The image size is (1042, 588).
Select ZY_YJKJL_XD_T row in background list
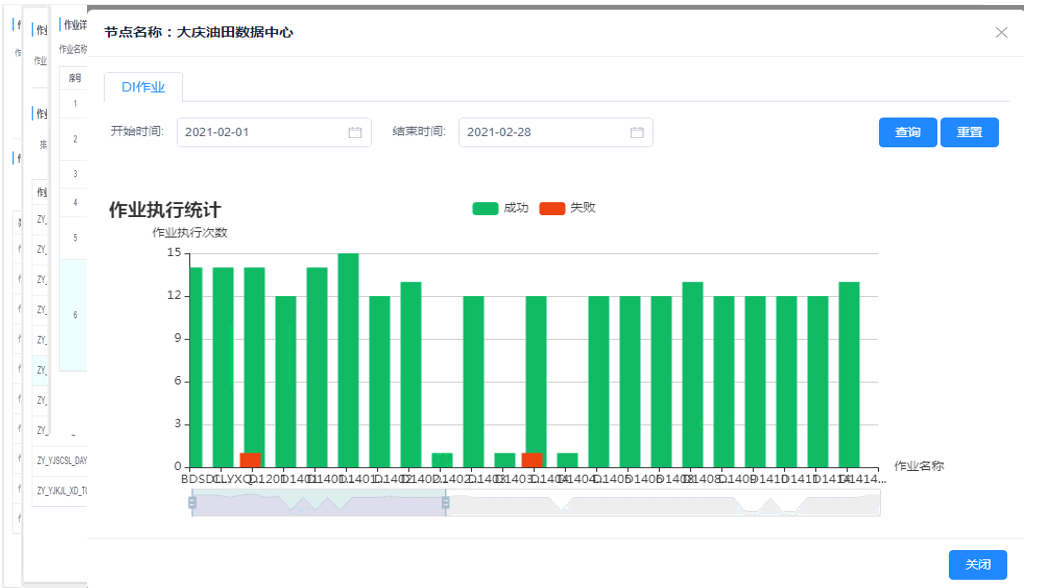(x=62, y=491)
